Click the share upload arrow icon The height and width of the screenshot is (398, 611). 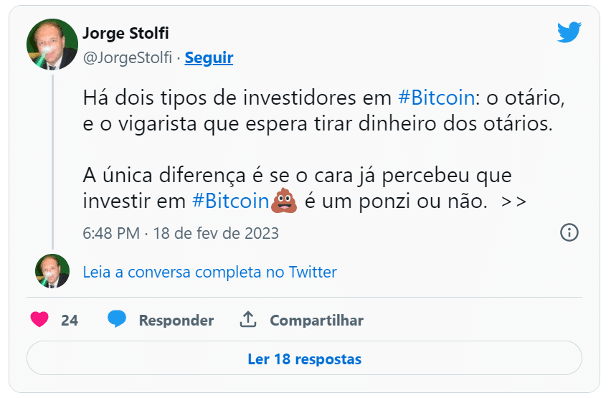[x=248, y=319]
